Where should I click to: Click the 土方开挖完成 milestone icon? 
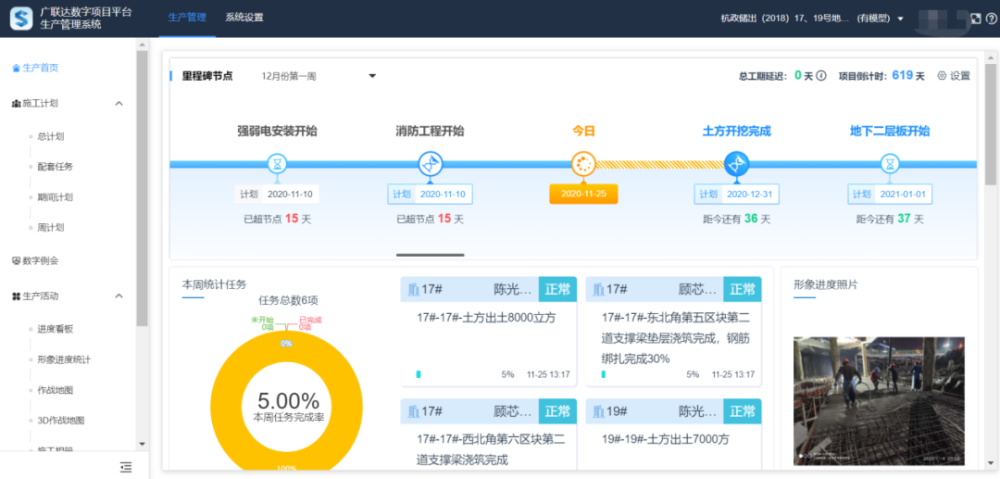pos(737,164)
